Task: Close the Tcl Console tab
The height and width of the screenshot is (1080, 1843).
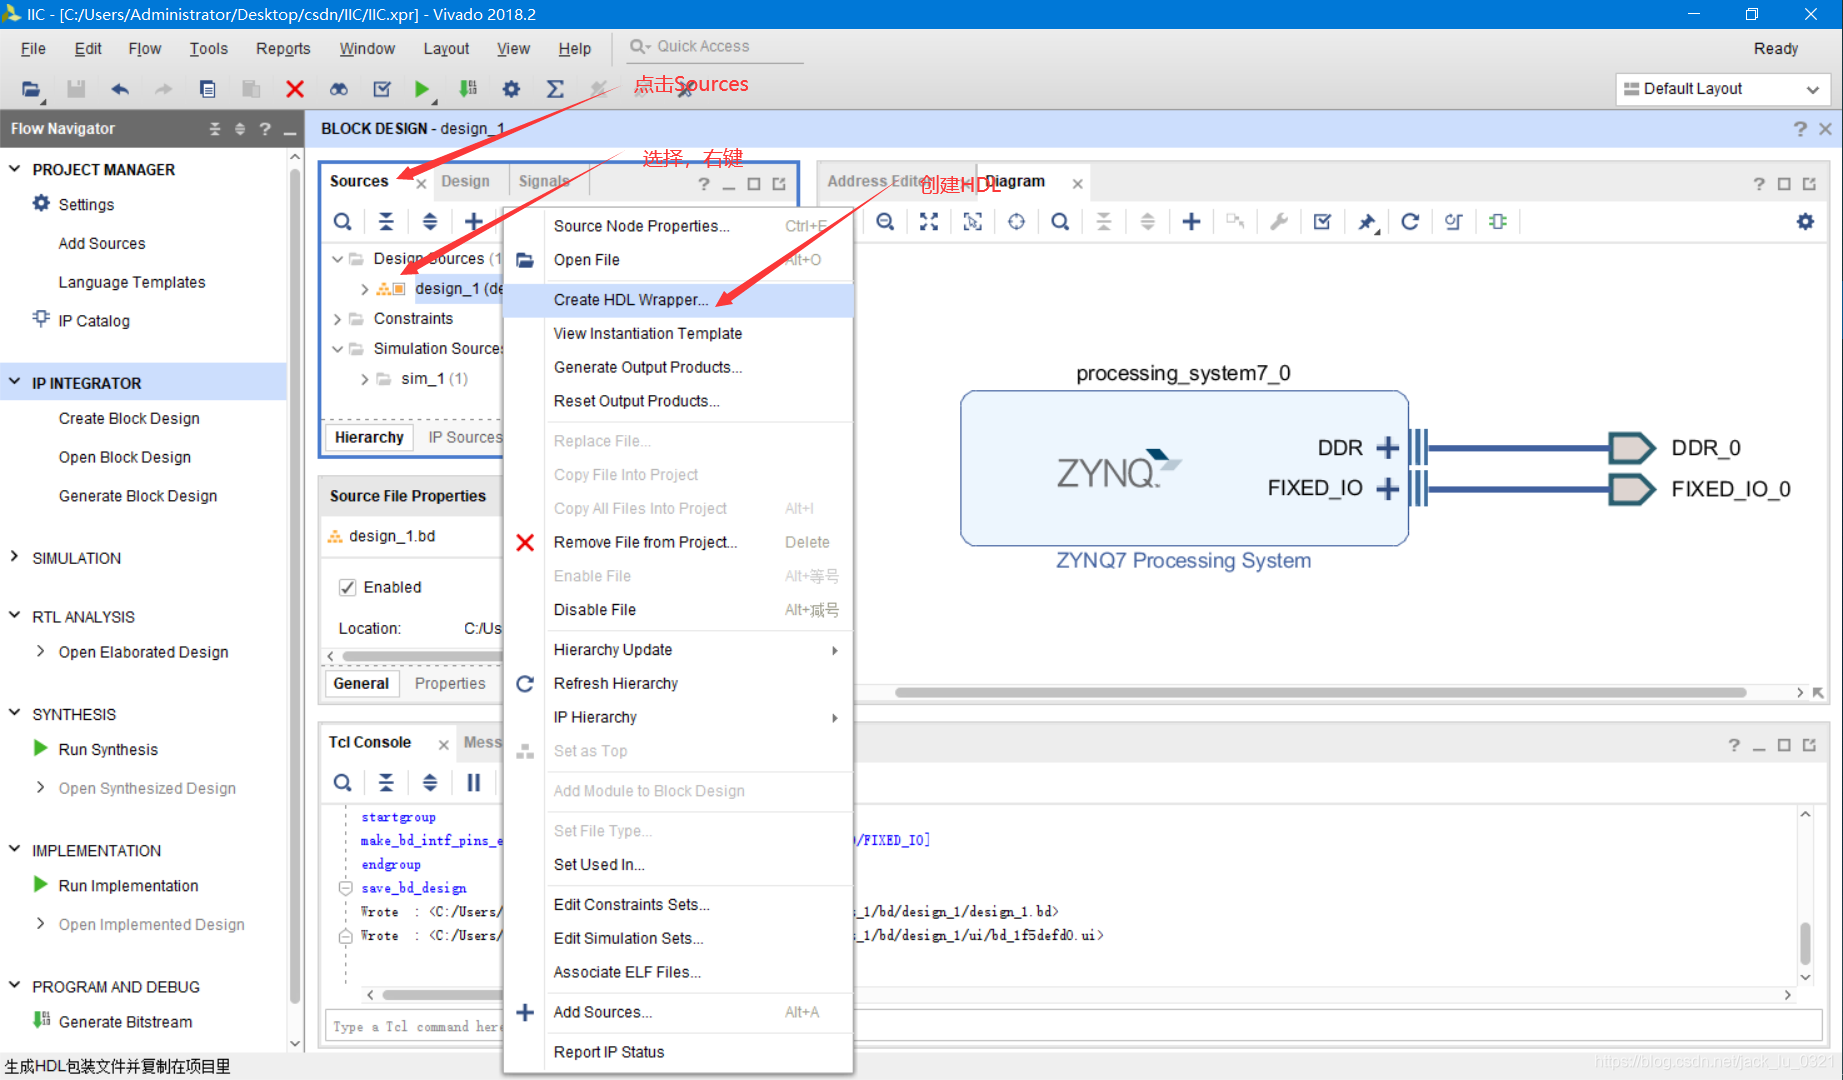Action: (x=443, y=744)
